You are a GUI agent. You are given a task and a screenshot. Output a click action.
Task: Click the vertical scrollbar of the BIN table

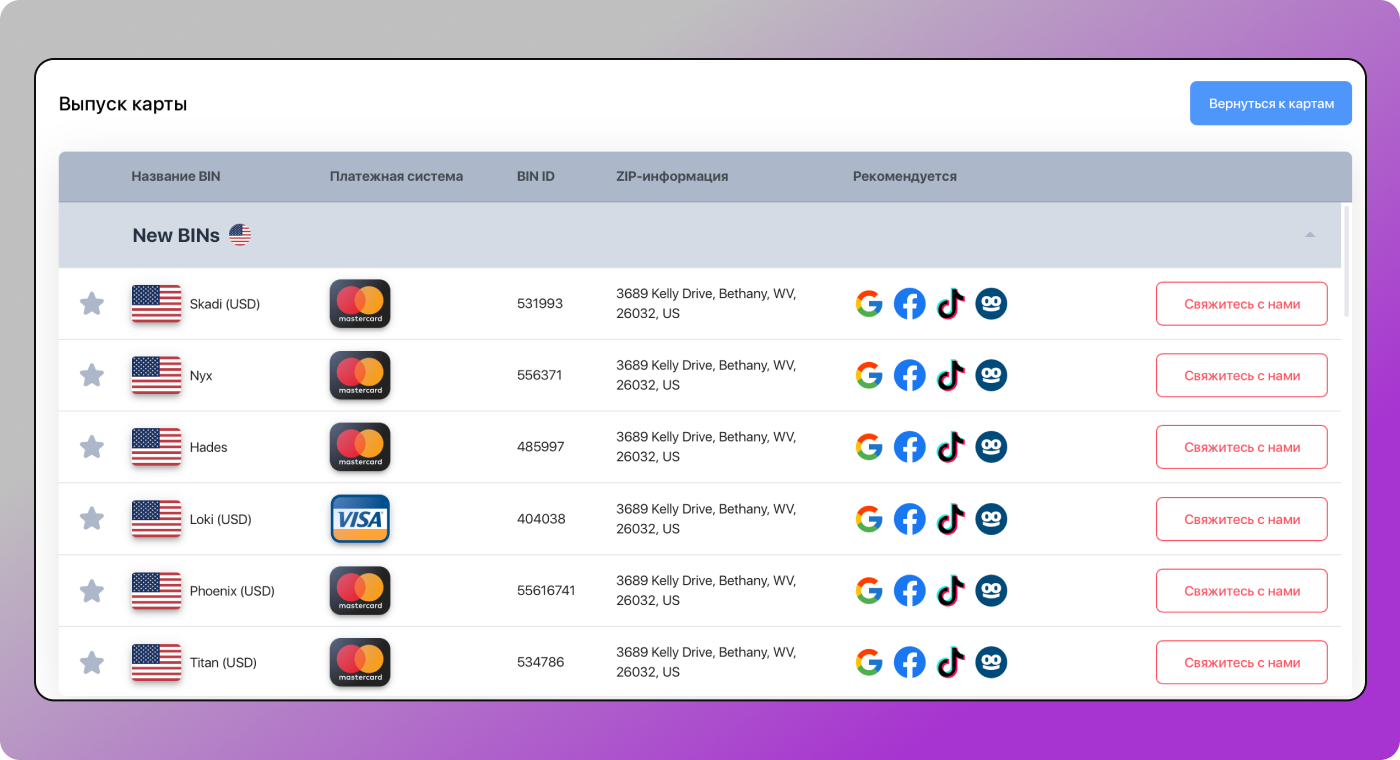[x=1346, y=262]
